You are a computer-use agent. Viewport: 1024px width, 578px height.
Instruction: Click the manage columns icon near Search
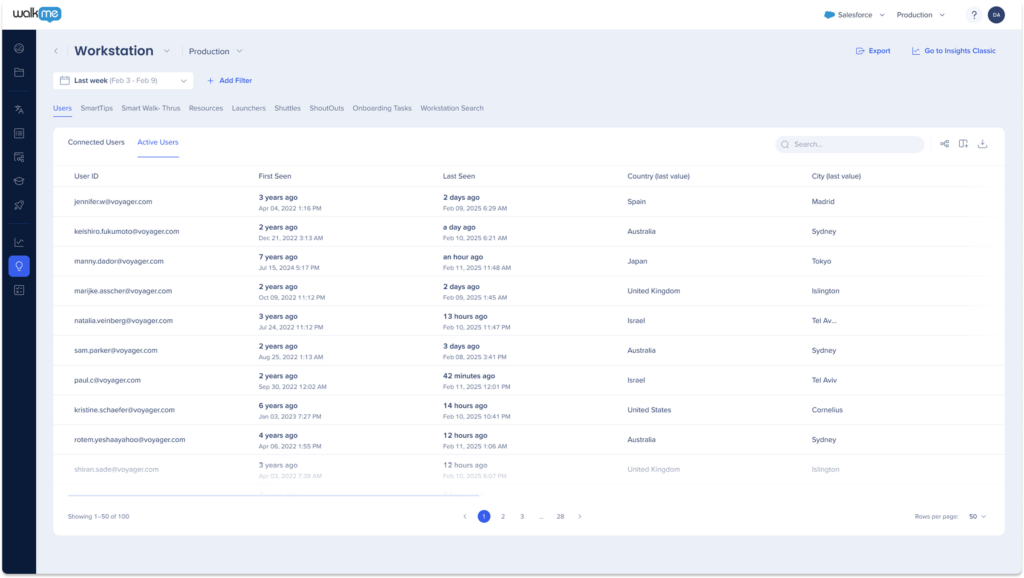[963, 144]
